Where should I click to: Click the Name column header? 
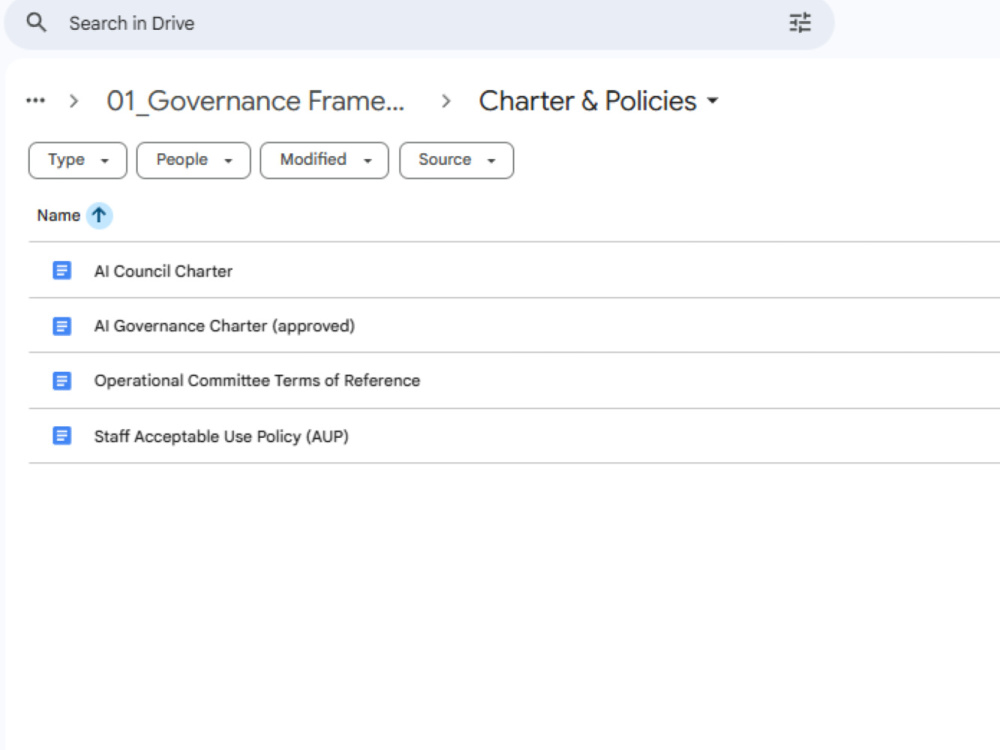59,216
